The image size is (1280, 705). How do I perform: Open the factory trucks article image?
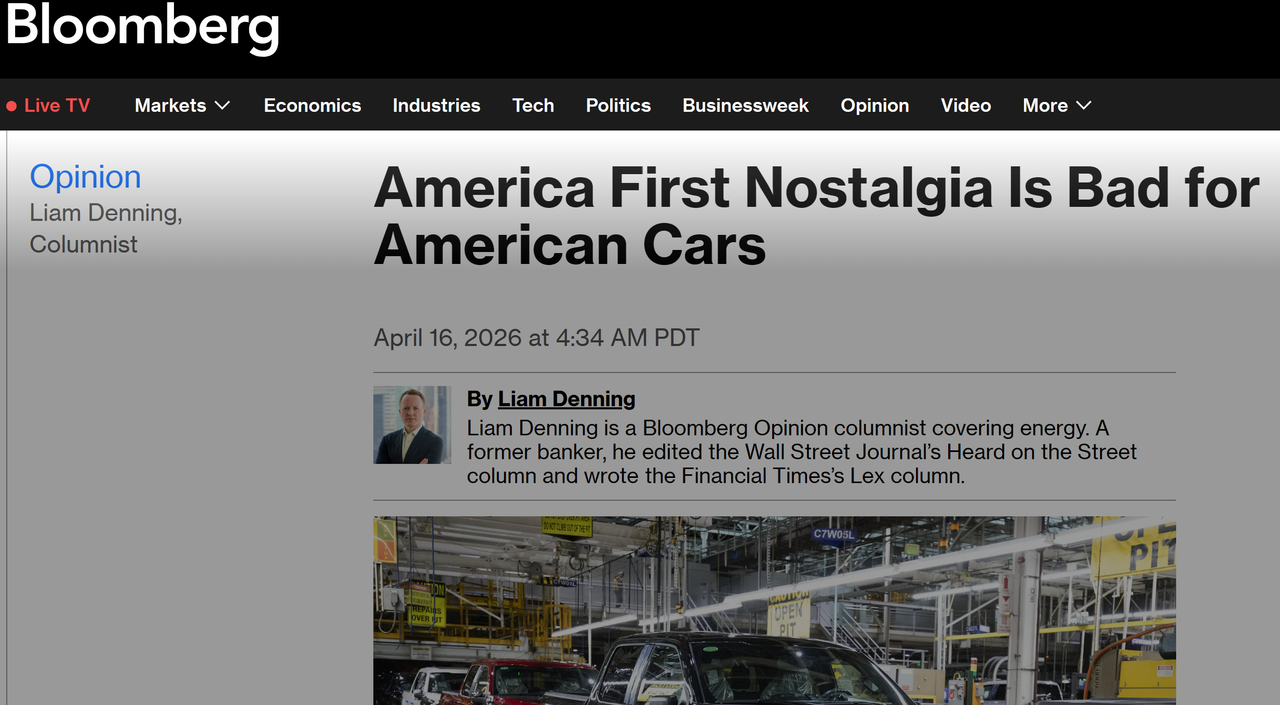point(775,610)
